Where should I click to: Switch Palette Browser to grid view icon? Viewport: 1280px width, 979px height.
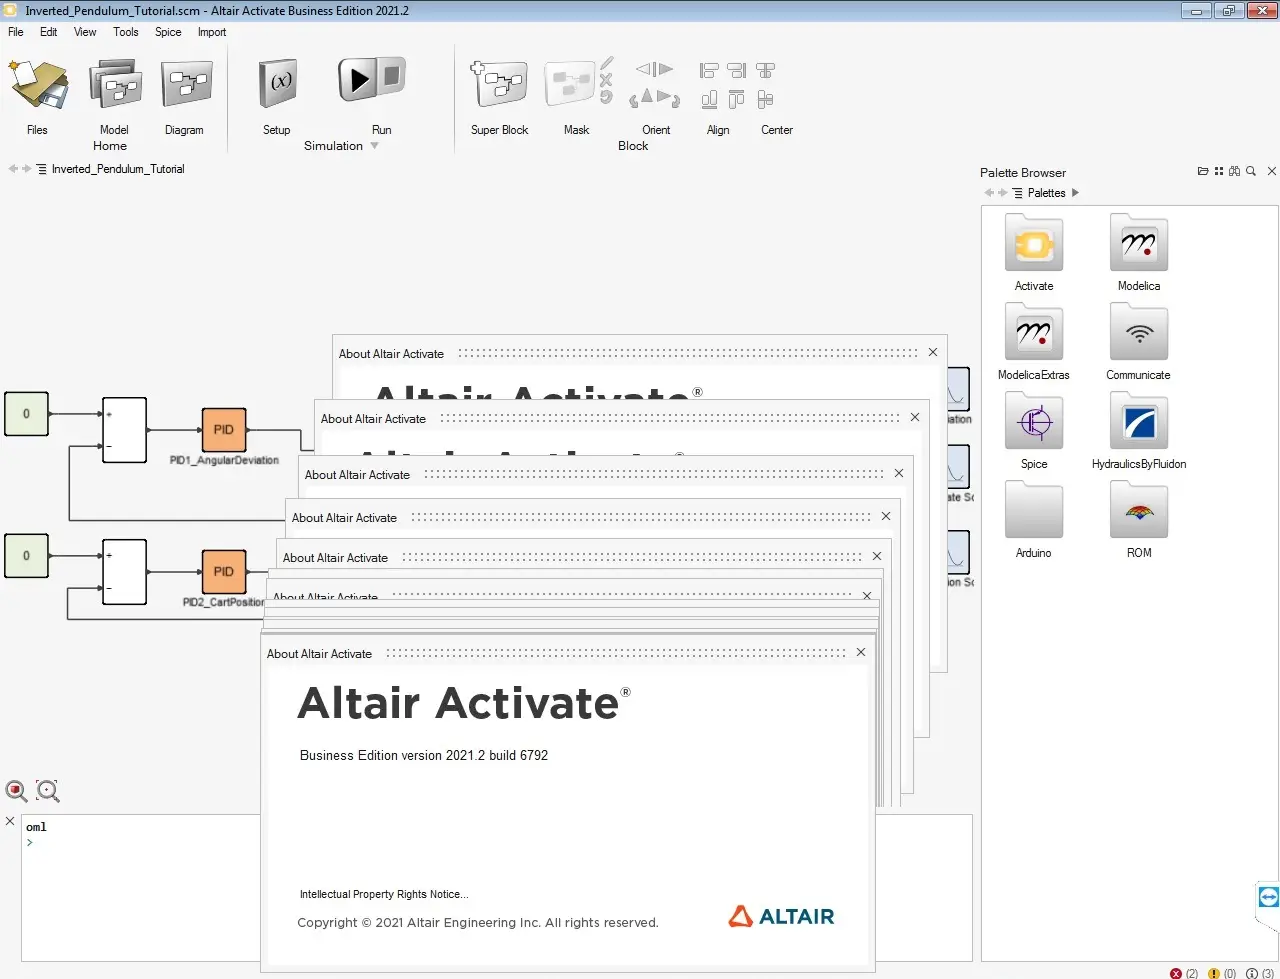click(1219, 172)
